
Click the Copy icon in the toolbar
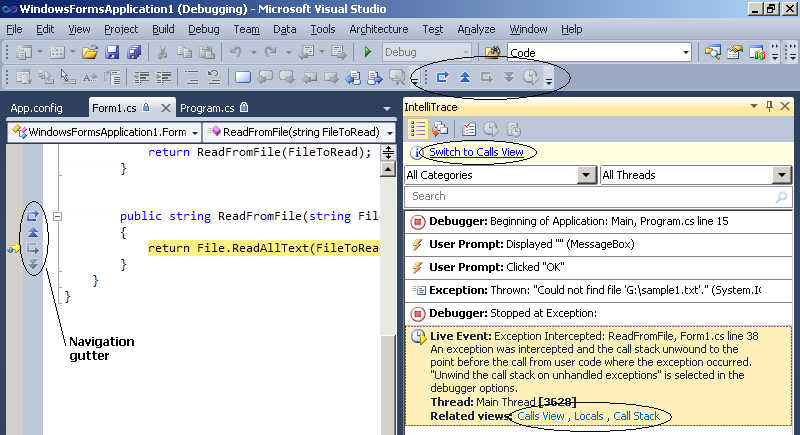[184, 52]
